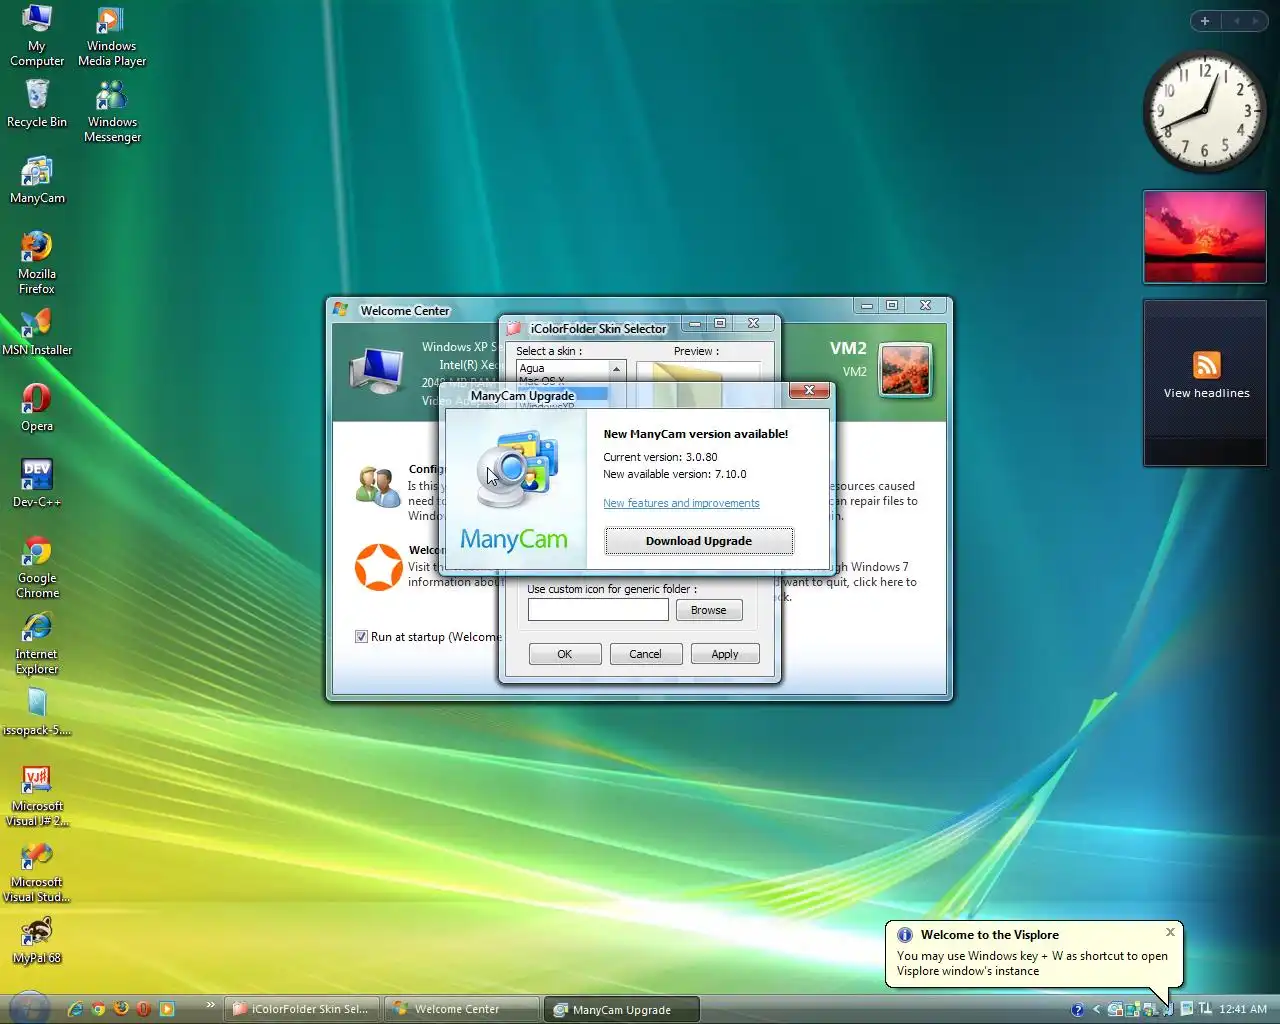Click Cancel in iColorFolder Skin Selector
The width and height of the screenshot is (1280, 1024).
point(645,654)
